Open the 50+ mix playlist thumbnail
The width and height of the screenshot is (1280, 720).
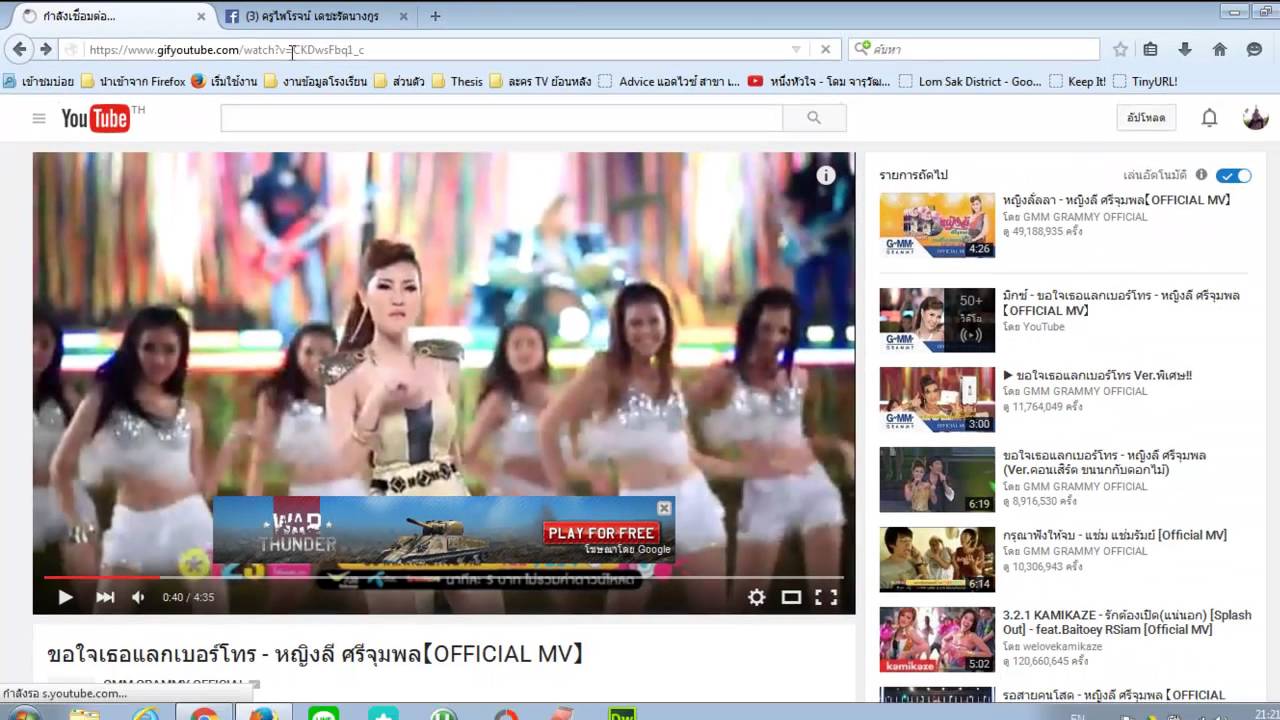(937, 320)
